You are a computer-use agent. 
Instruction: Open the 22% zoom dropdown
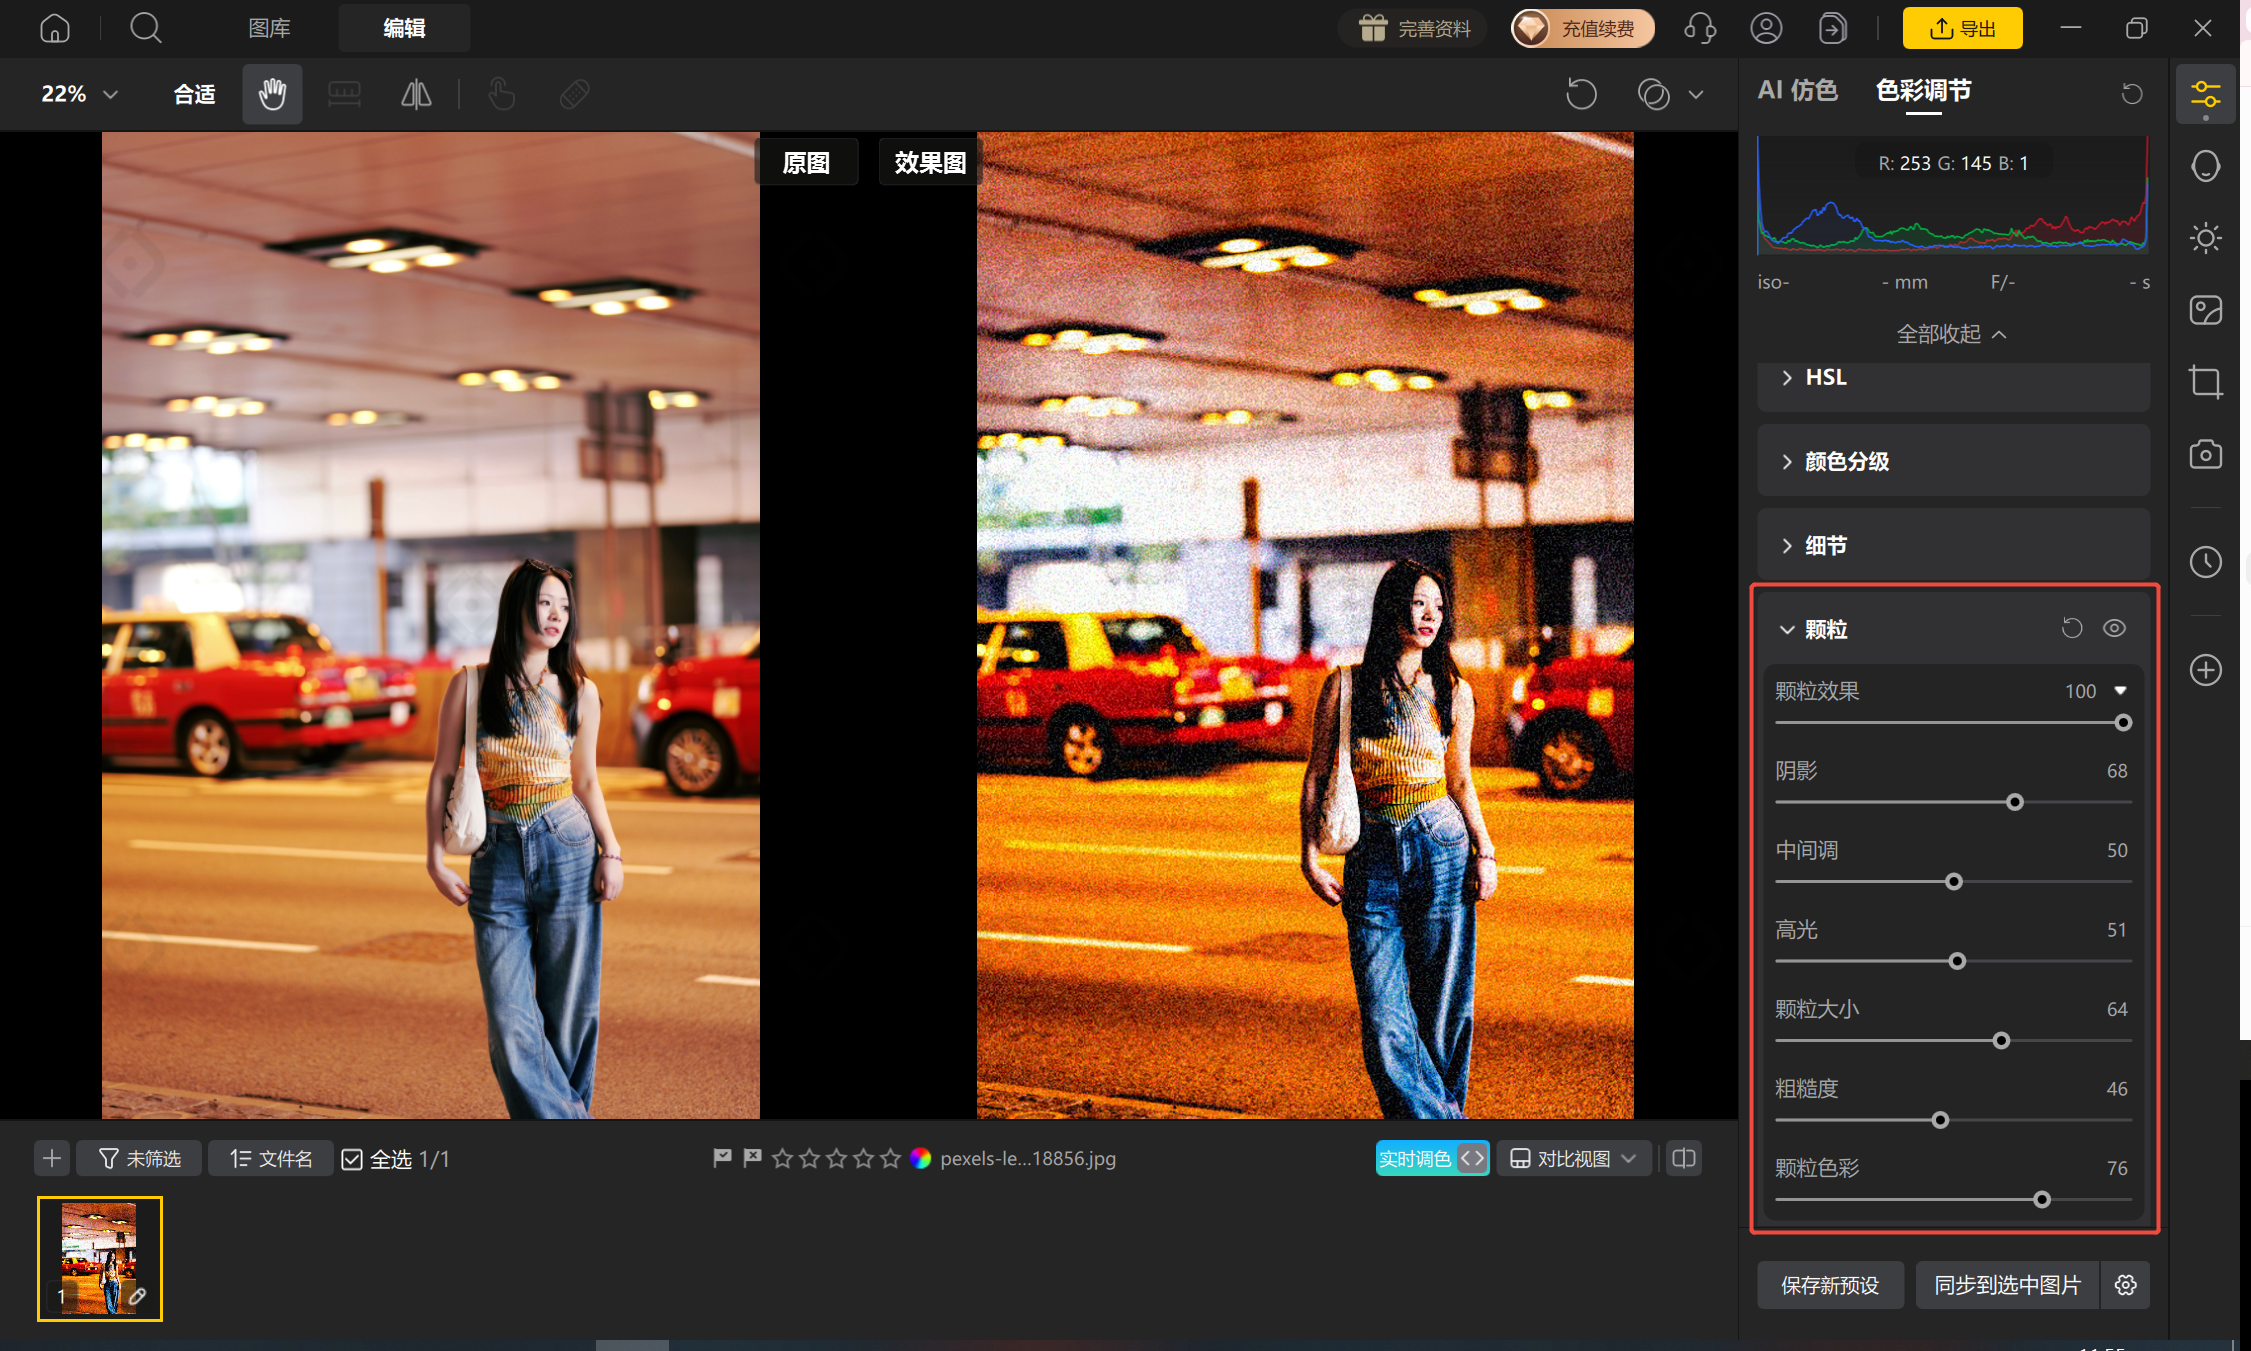click(80, 94)
